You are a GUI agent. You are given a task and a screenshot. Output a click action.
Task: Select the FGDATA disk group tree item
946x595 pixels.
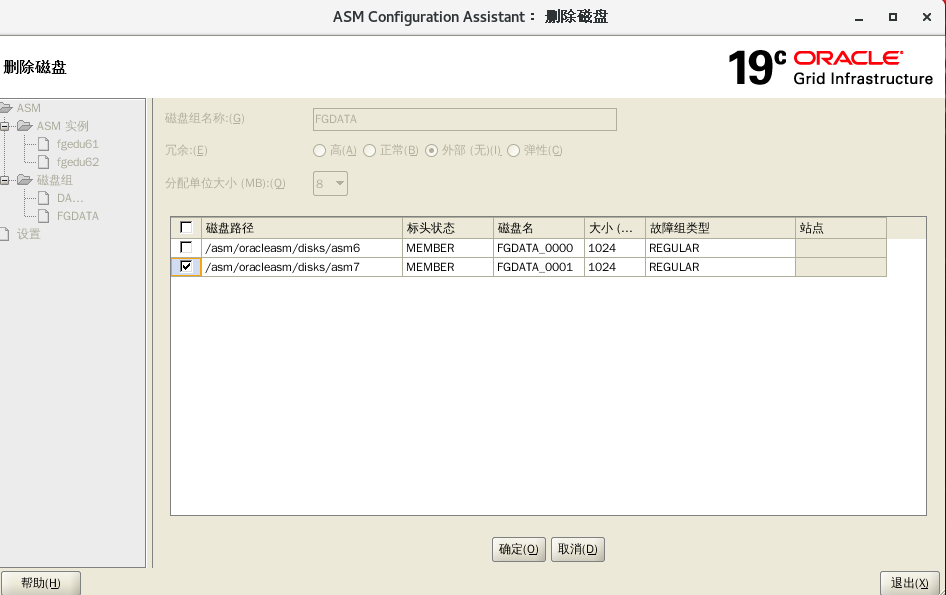(77, 216)
